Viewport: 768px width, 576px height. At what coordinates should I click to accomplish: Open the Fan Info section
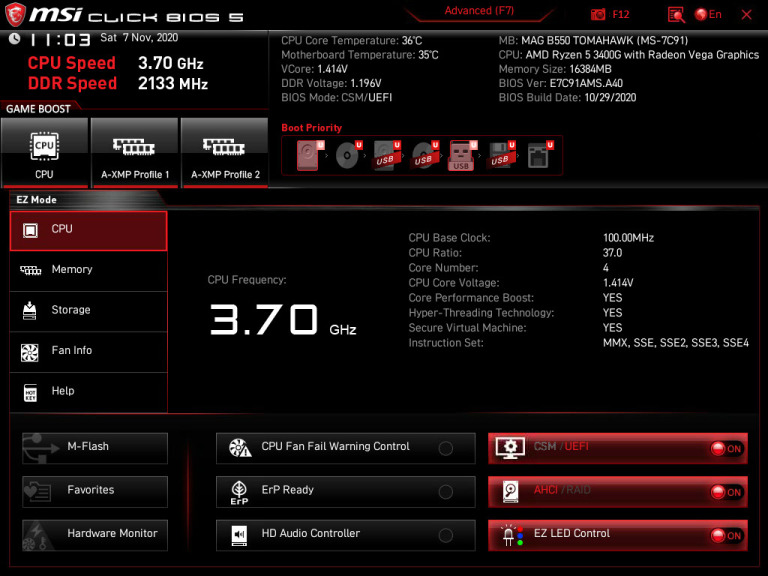click(x=89, y=351)
